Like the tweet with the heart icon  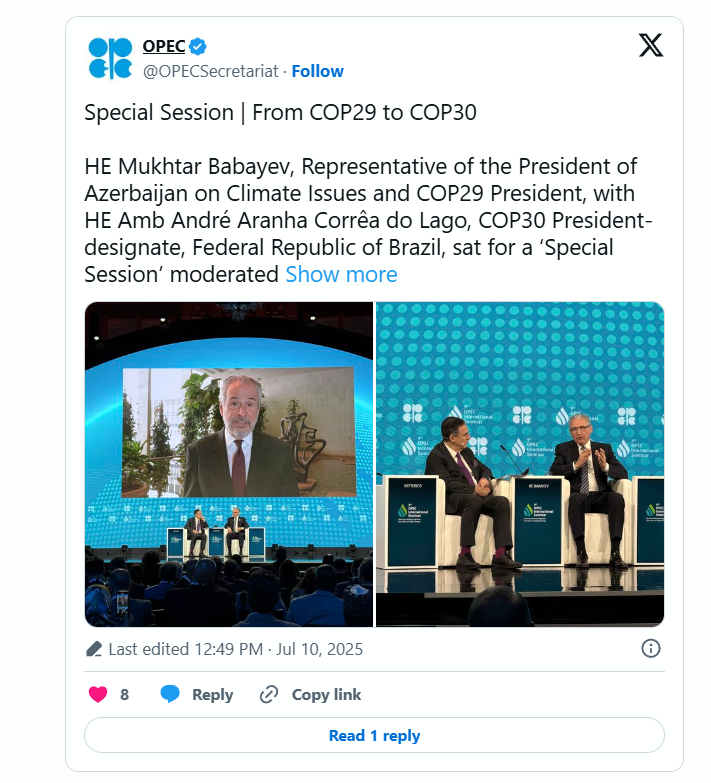pyautogui.click(x=98, y=694)
